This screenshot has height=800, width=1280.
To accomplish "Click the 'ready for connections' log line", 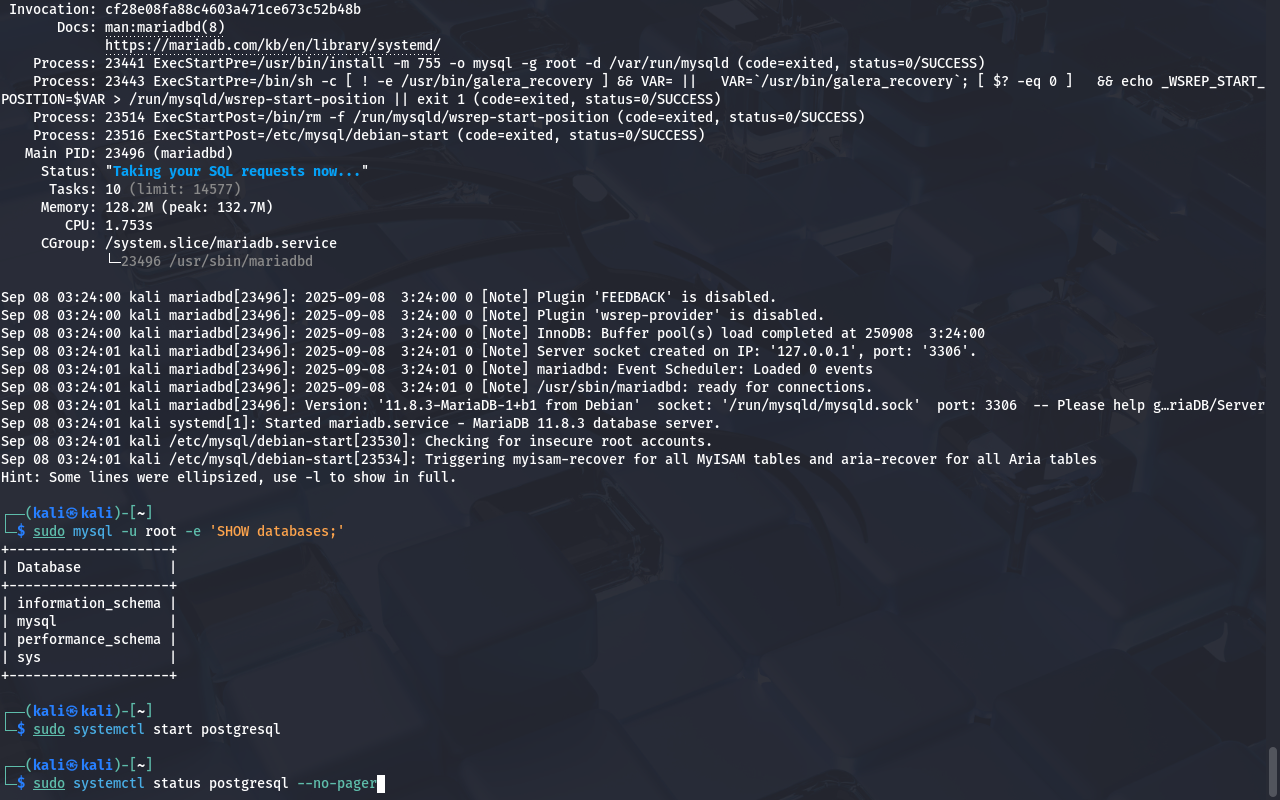I will click(x=437, y=387).
